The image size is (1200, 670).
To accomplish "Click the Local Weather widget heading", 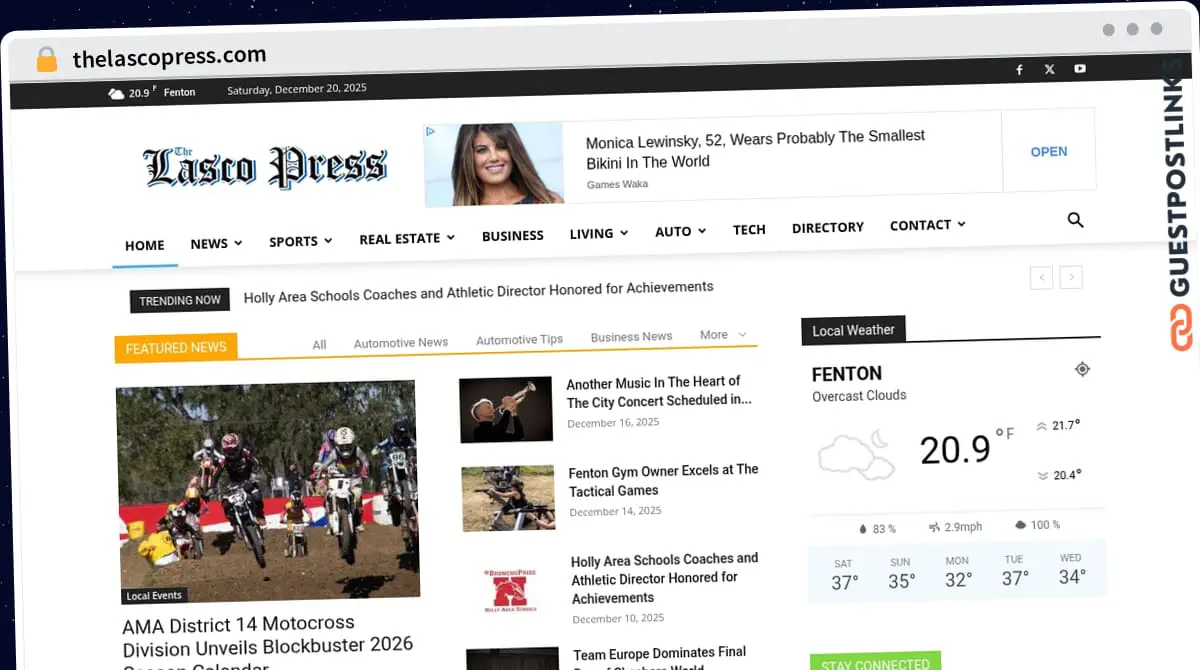I will 853,330.
